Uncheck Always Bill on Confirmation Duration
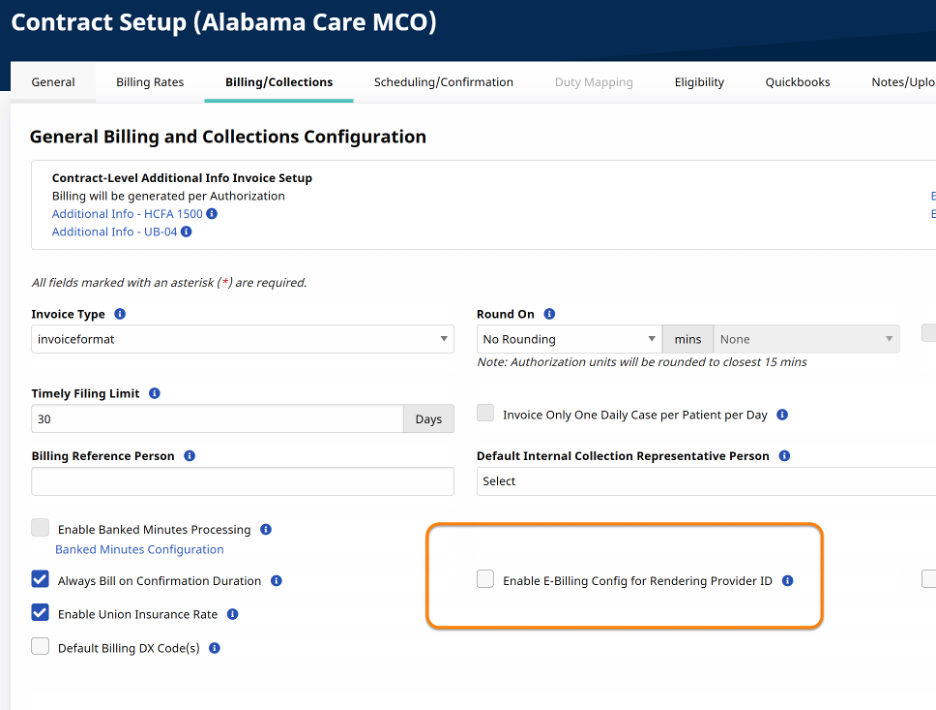The height and width of the screenshot is (710, 936). (x=40, y=579)
